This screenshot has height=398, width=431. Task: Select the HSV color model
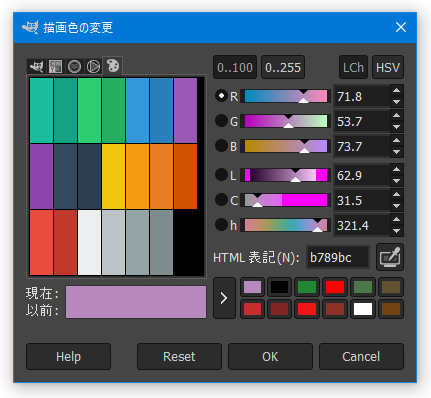(388, 67)
